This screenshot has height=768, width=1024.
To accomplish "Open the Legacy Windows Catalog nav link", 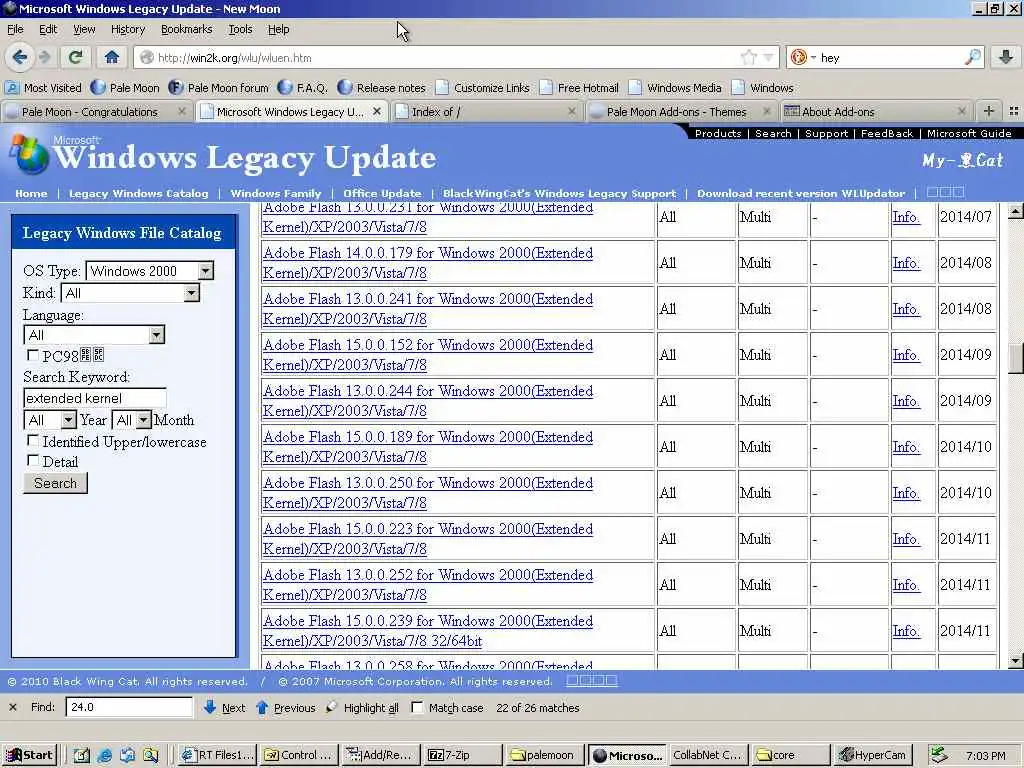I will coord(138,193).
